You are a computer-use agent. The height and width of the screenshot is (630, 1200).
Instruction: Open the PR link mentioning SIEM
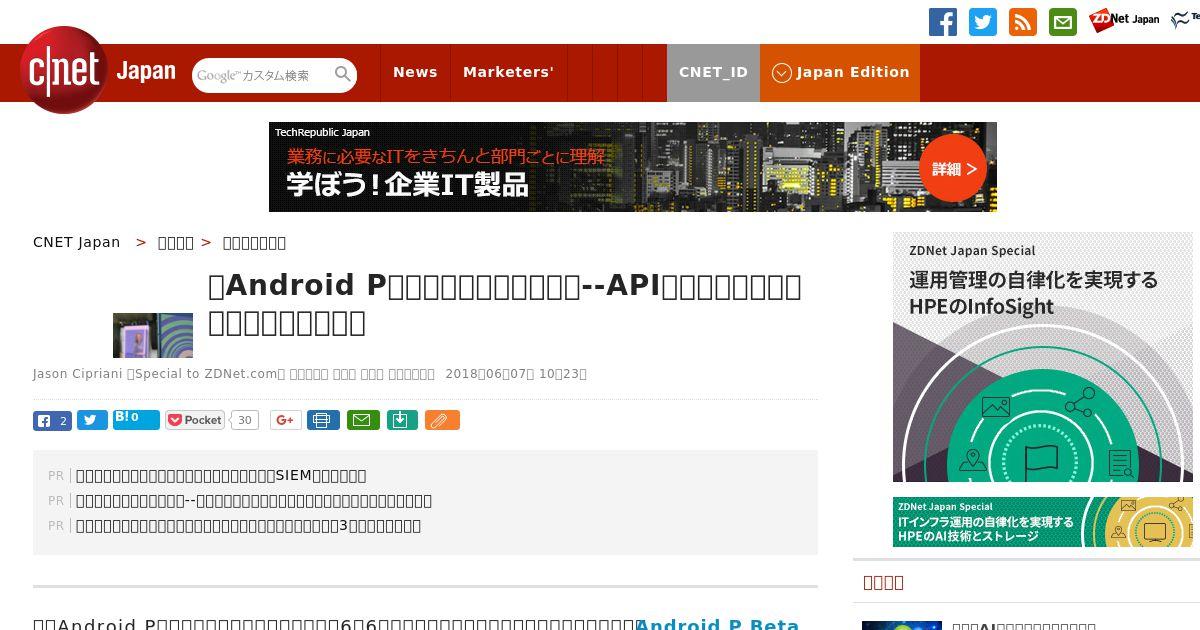point(221,475)
